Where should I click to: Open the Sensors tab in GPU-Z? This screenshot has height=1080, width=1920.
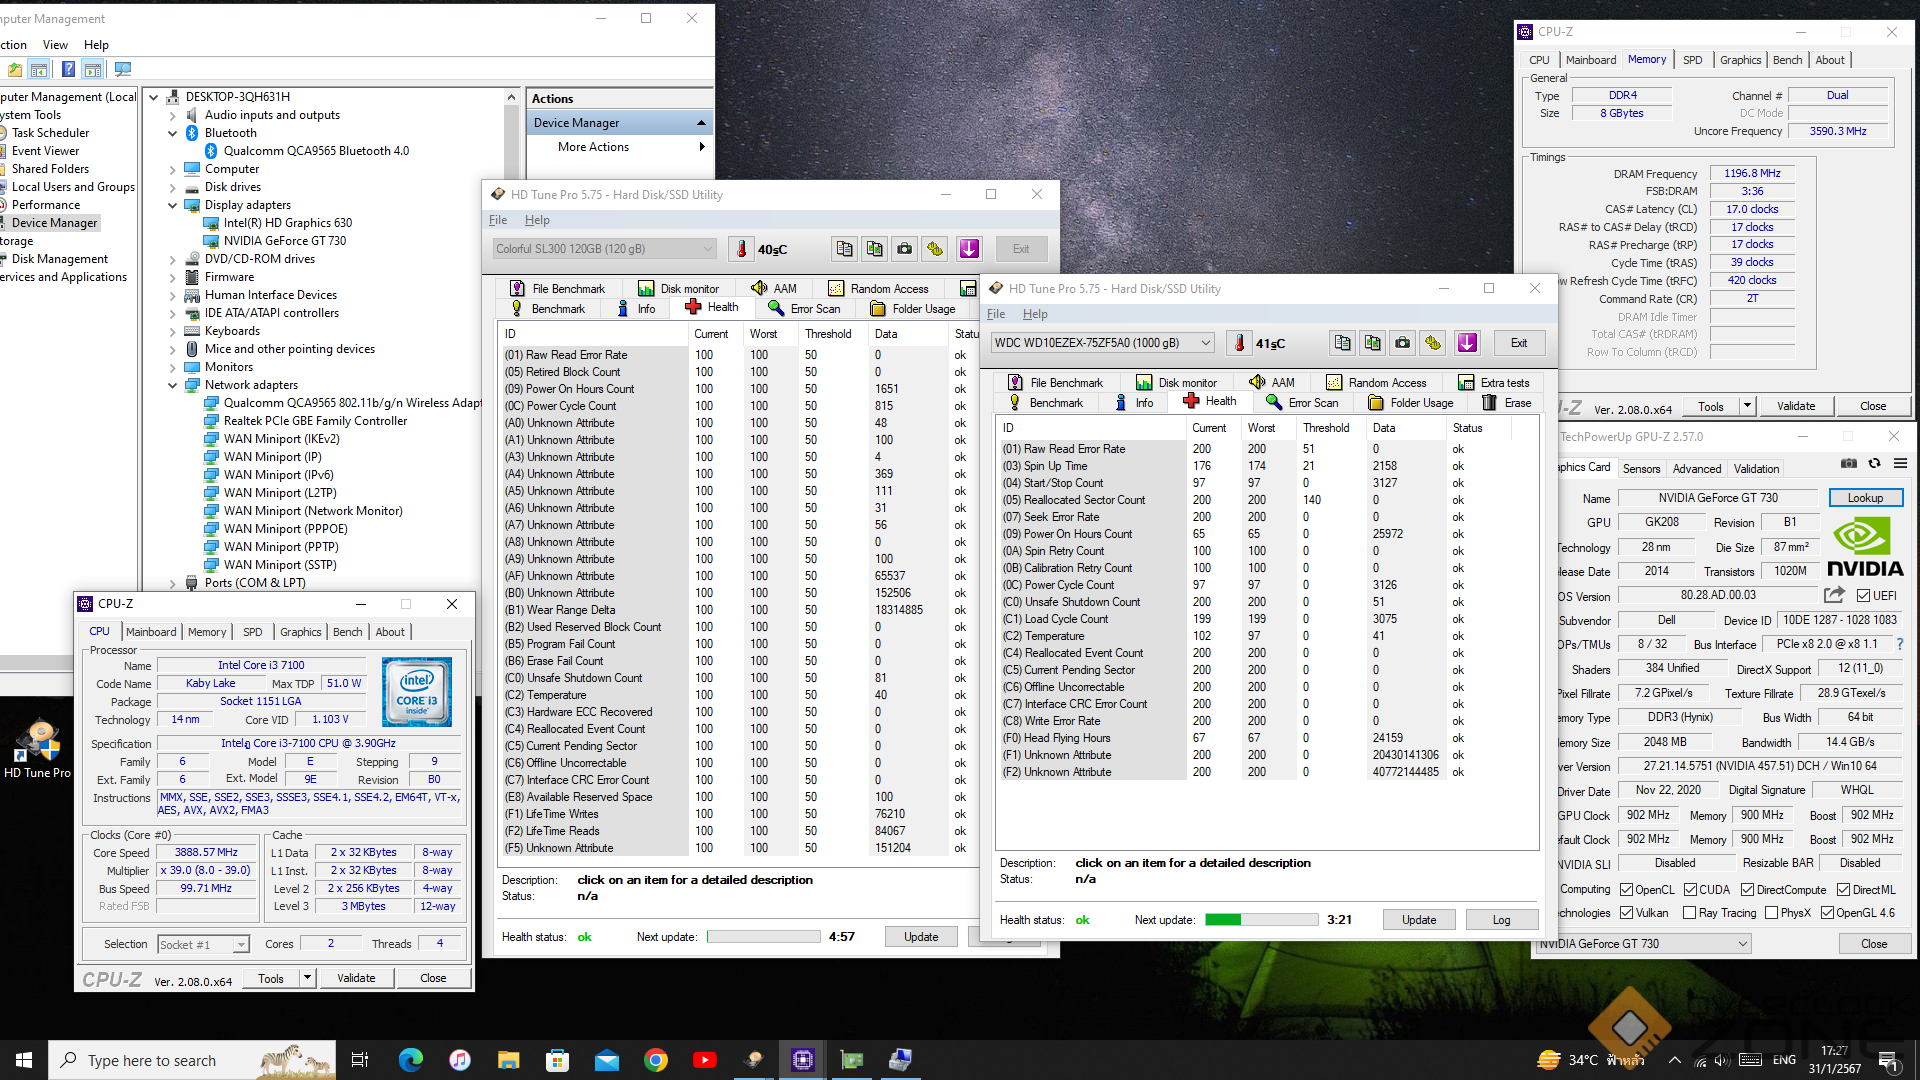click(x=1641, y=468)
